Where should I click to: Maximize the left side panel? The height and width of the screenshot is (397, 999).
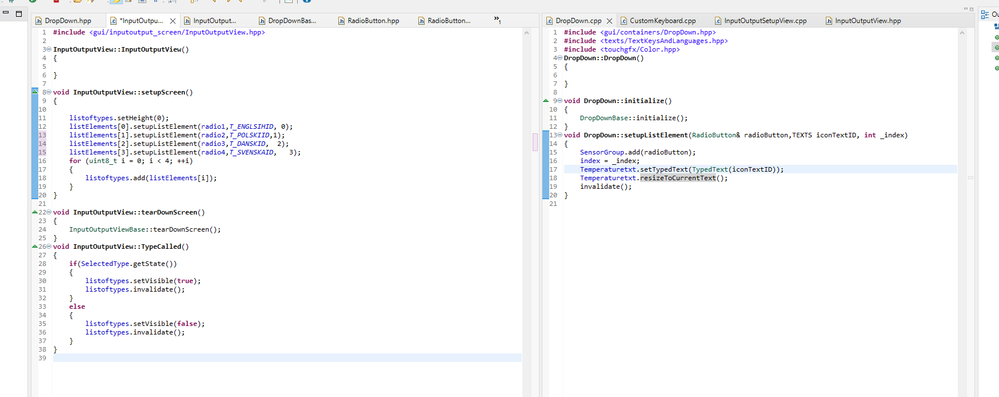[x=18, y=13]
